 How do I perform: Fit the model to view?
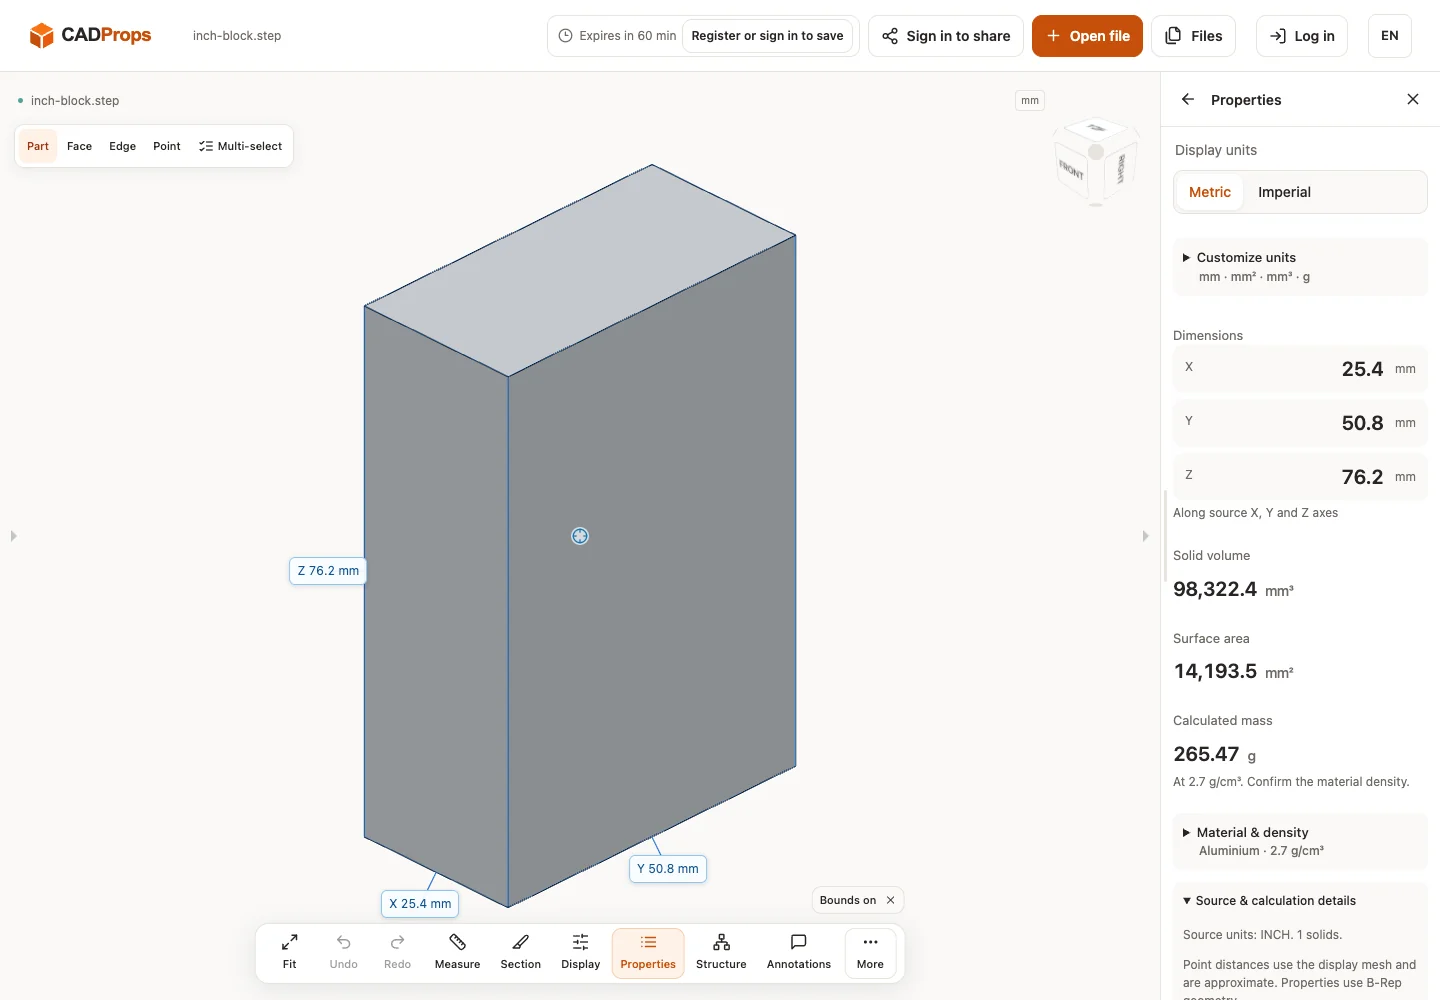tap(289, 952)
